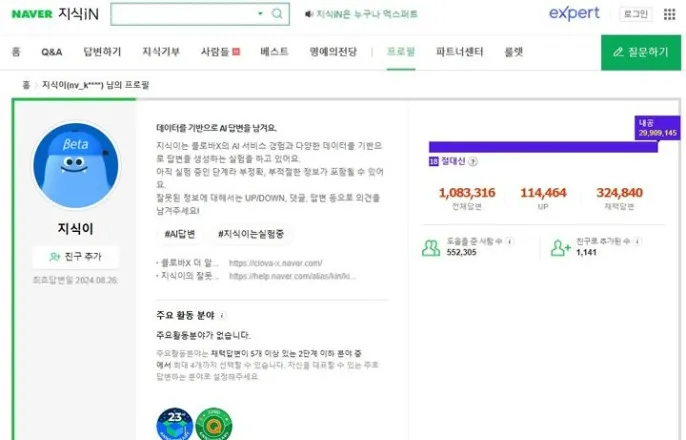The width and height of the screenshot is (686, 440).
Task: Click the 1,141 value
Action: pos(586,252)
